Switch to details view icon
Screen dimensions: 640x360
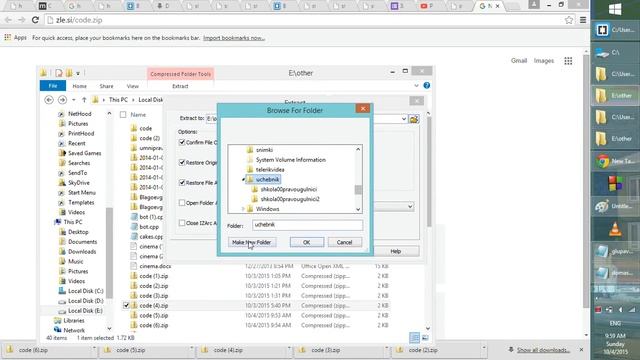(414, 338)
